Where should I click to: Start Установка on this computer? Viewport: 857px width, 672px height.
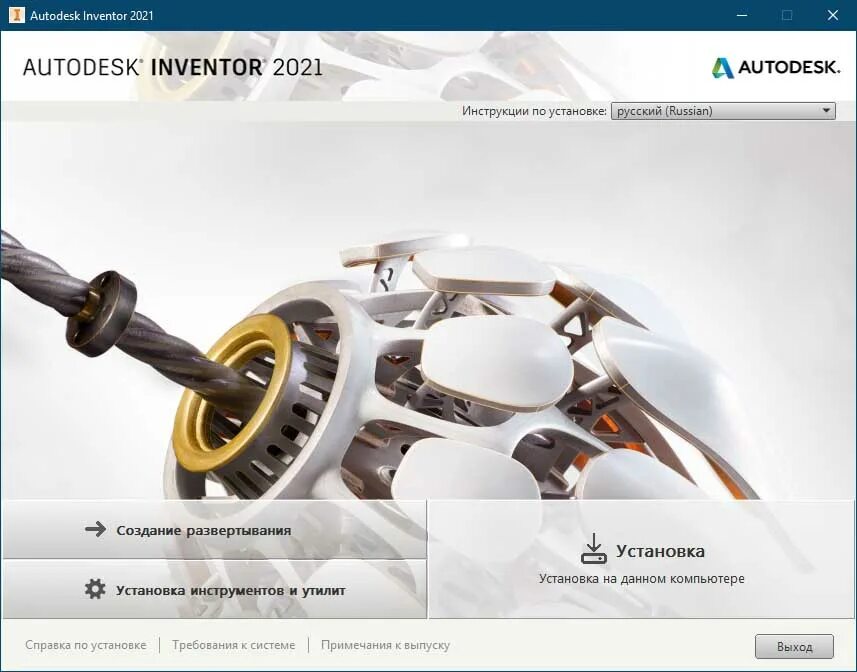pos(642,559)
